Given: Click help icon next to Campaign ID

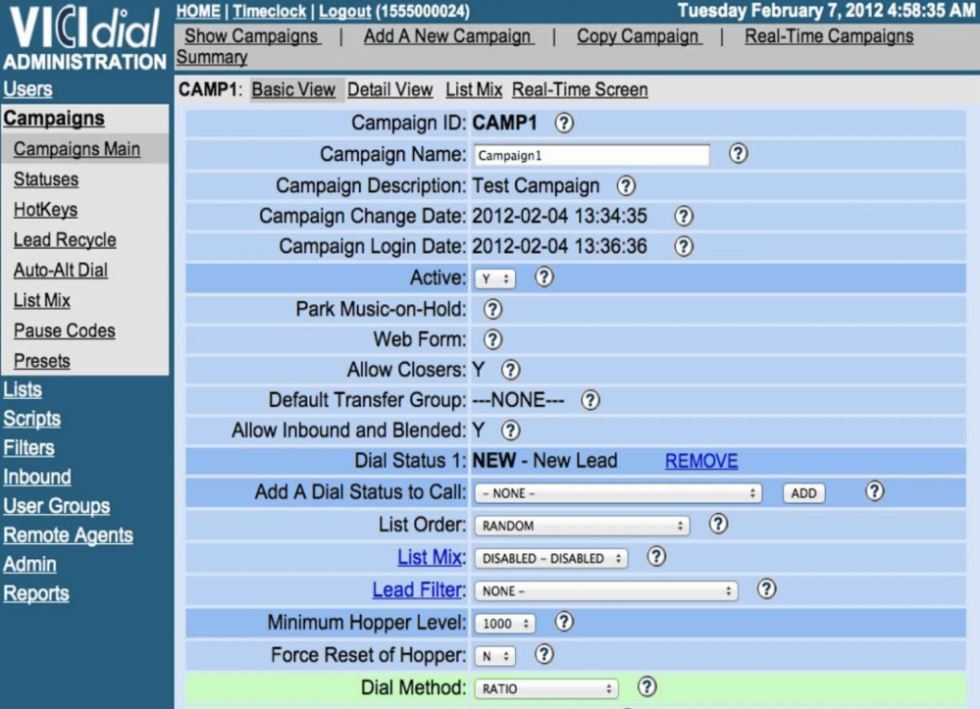Looking at the screenshot, I should pyautogui.click(x=564, y=123).
